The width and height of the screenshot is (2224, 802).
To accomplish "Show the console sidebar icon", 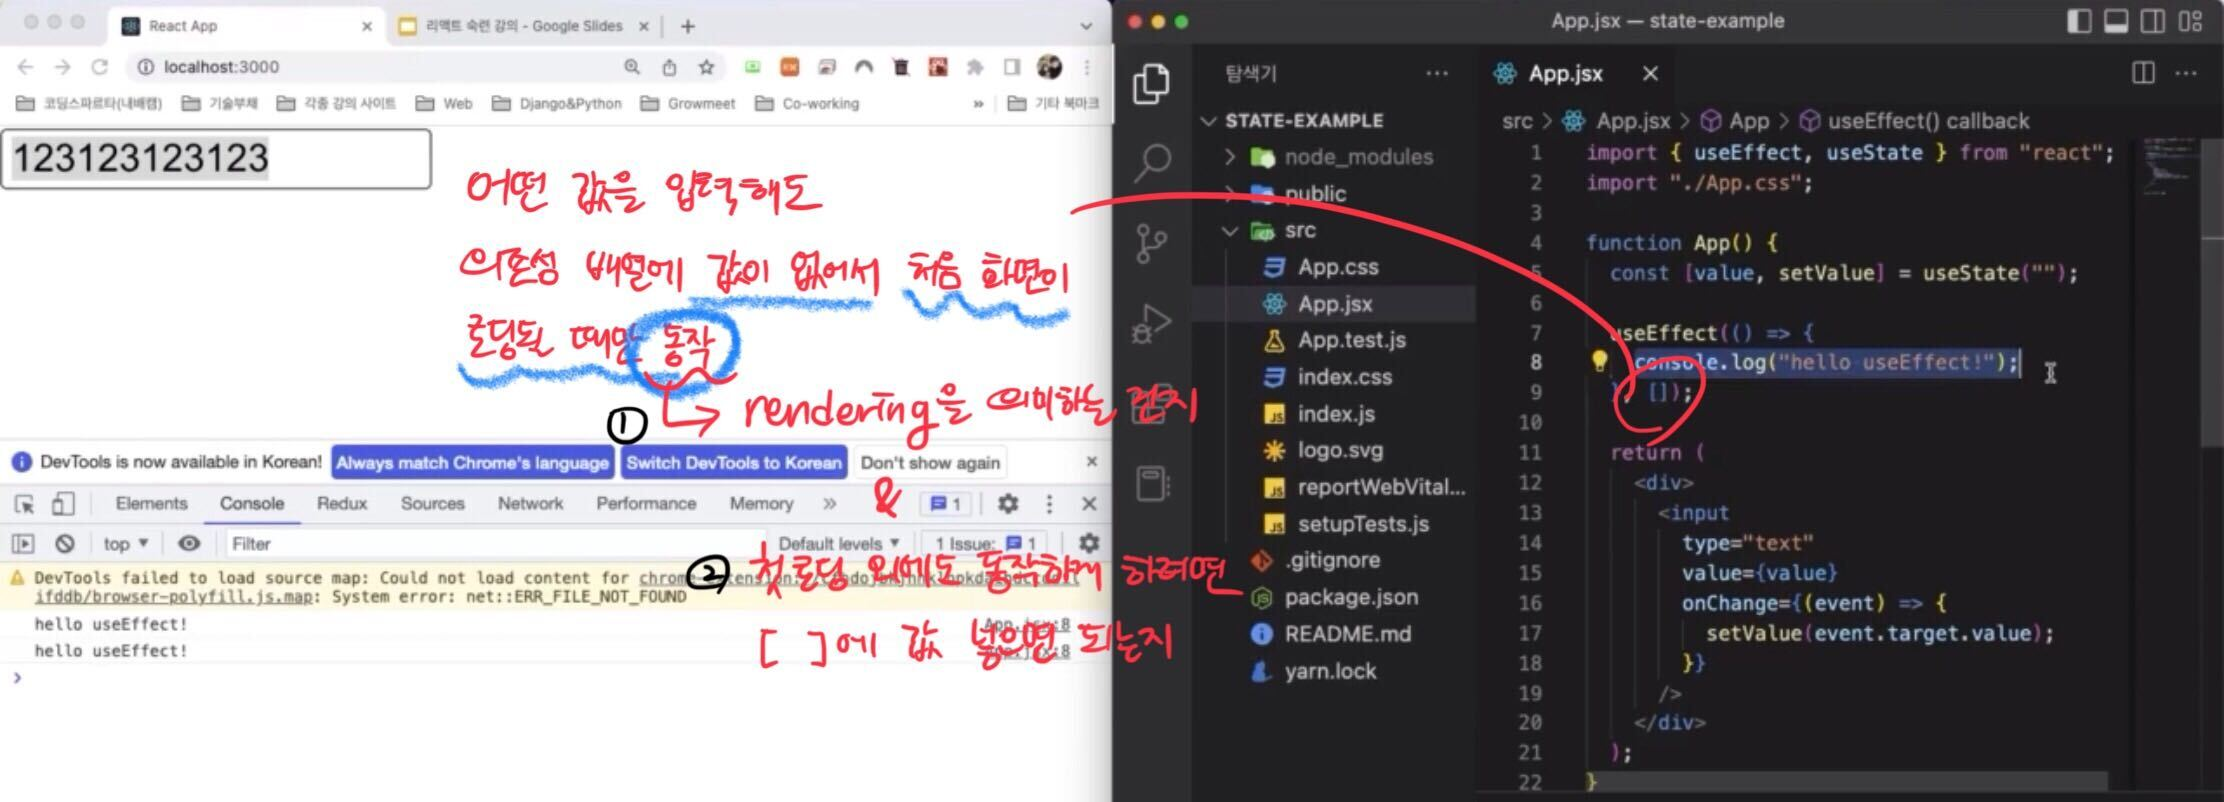I will (x=23, y=544).
